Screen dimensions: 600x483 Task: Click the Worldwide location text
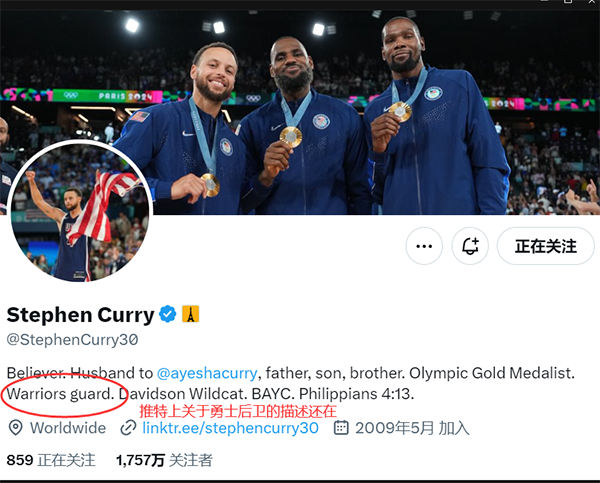(68, 428)
